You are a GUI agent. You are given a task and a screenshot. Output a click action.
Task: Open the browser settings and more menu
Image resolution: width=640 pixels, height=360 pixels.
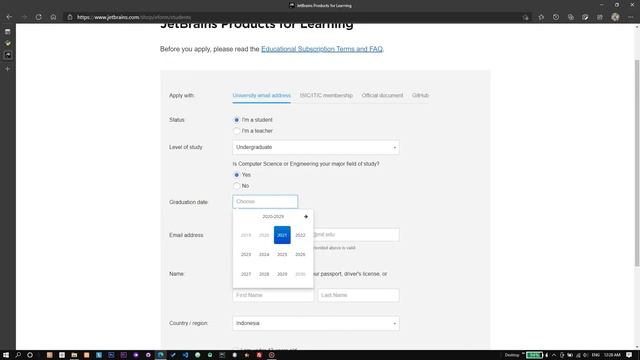(631, 17)
